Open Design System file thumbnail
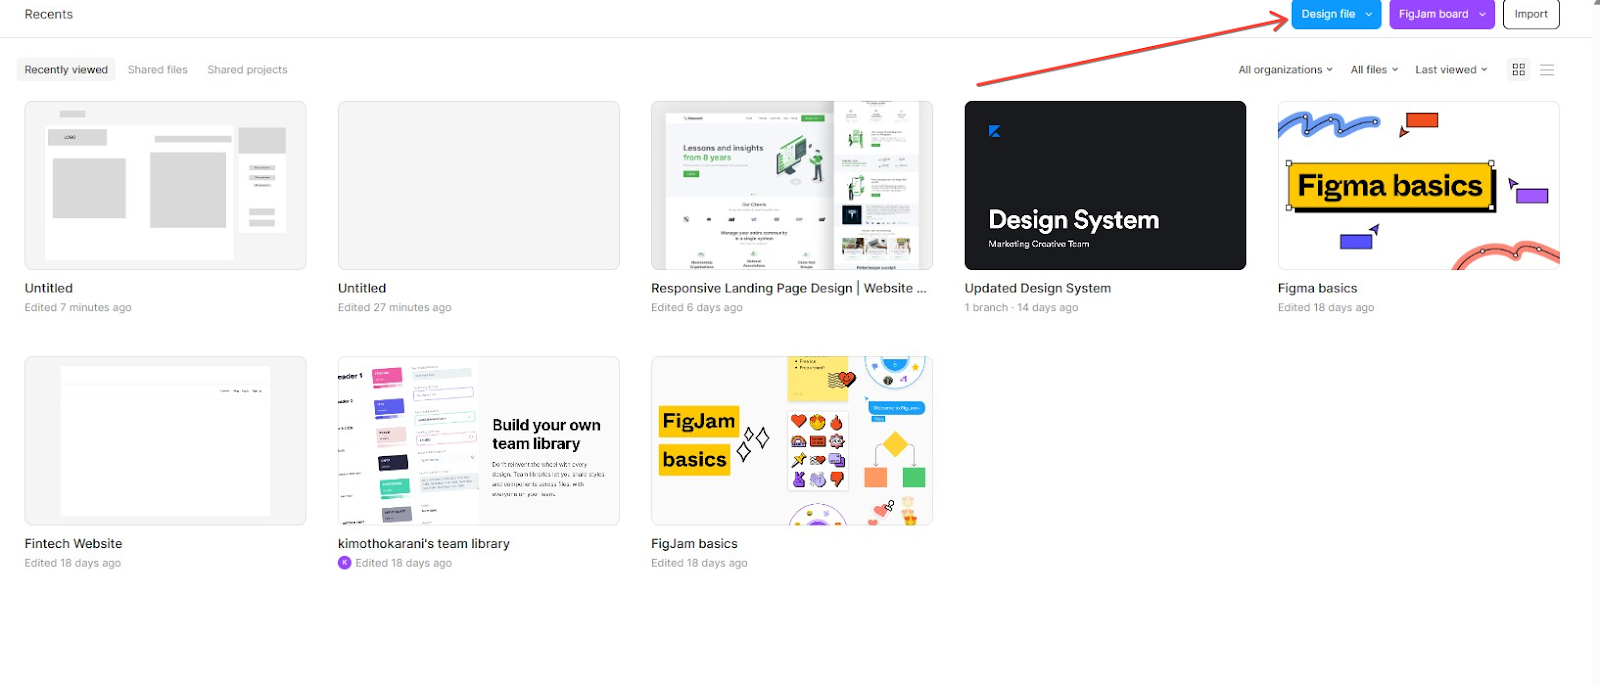Screen dimensions: 1600x686 click(x=1105, y=185)
